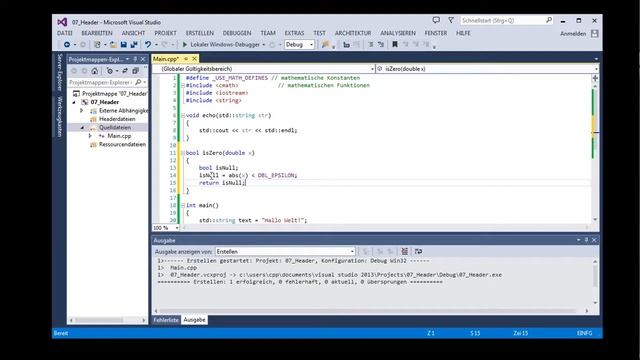
Task: Toggle a bookmark with the toolbar bookmark icon
Action: [395, 44]
